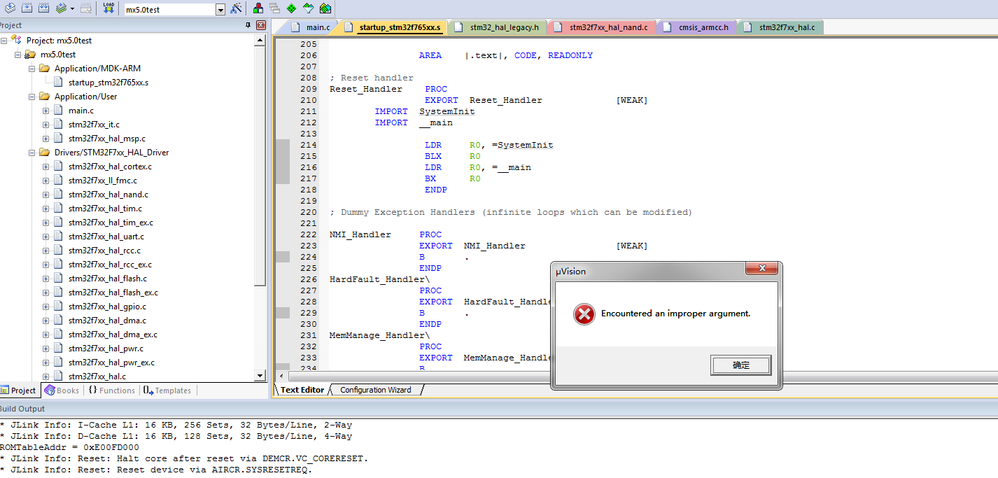Click the Batch Build toolbar icon
The width and height of the screenshot is (998, 478).
[61, 9]
